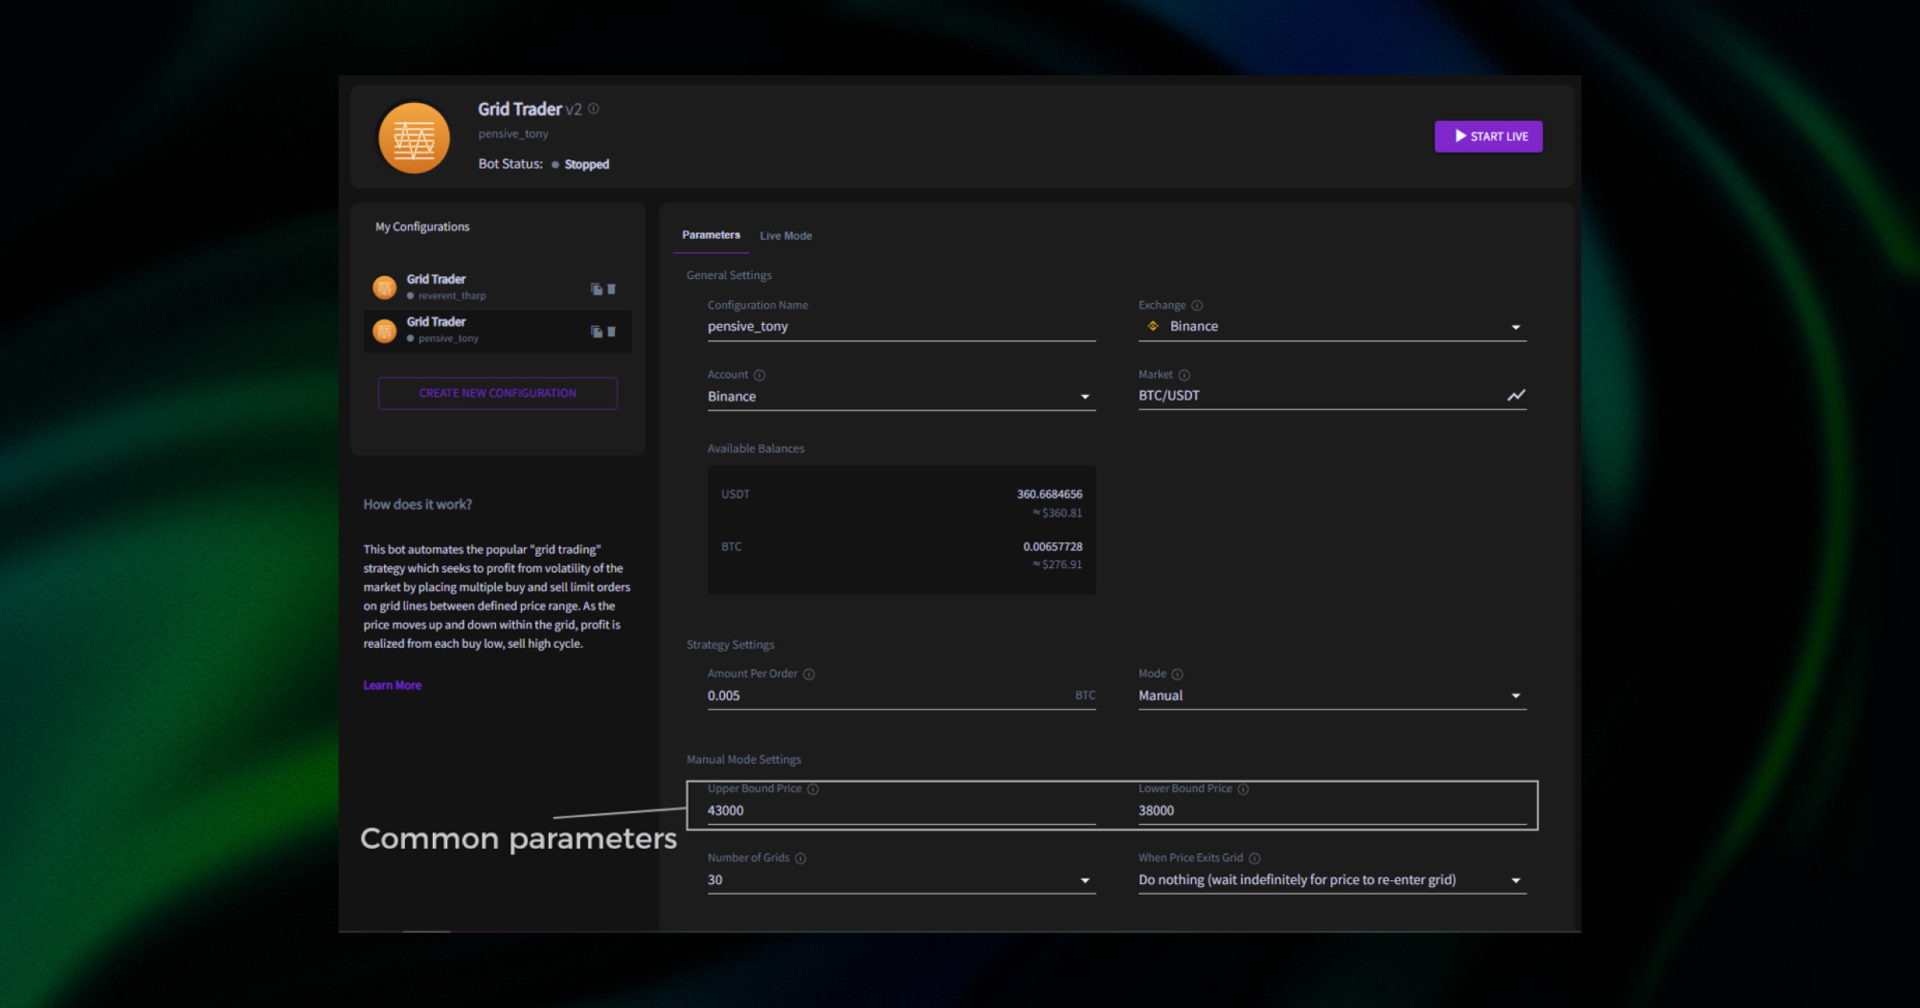Screen dimensions: 1920x1008
Task: Duplicate the reverent_tharp configuration
Action: 596,289
